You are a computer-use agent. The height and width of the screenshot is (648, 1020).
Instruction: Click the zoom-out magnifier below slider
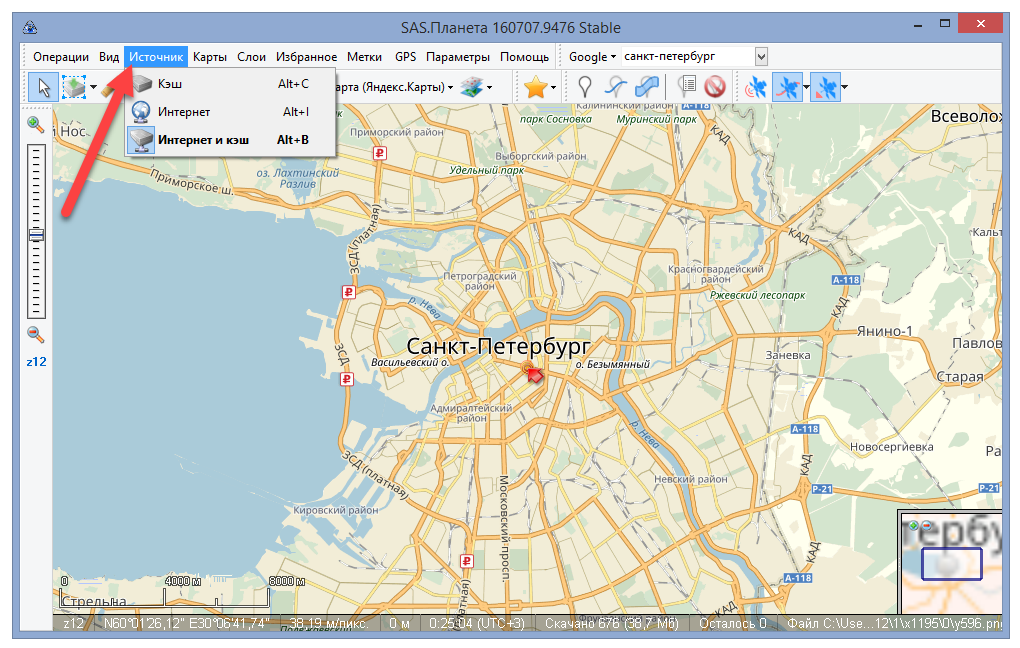point(35,335)
